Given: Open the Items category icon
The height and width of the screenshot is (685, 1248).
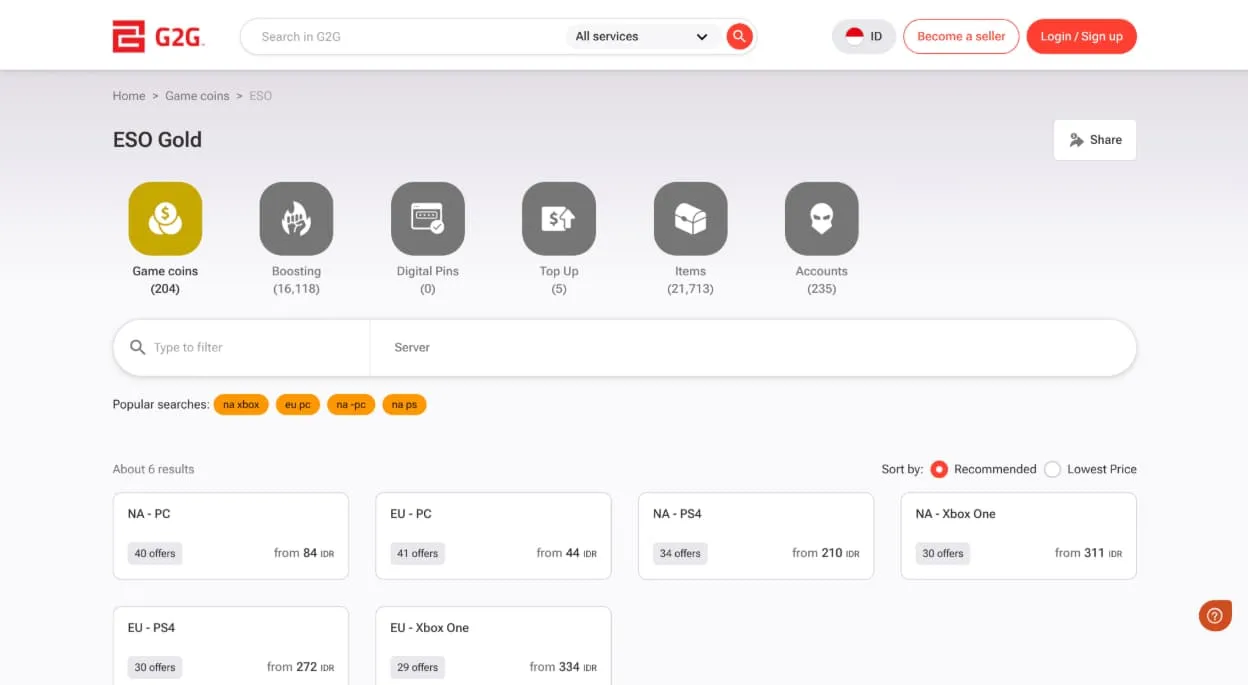Looking at the screenshot, I should coord(690,219).
